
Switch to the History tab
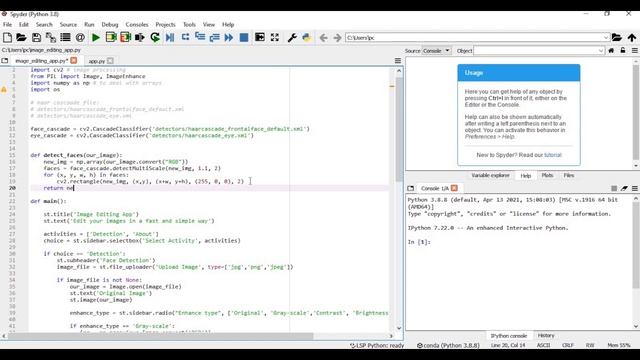546,336
